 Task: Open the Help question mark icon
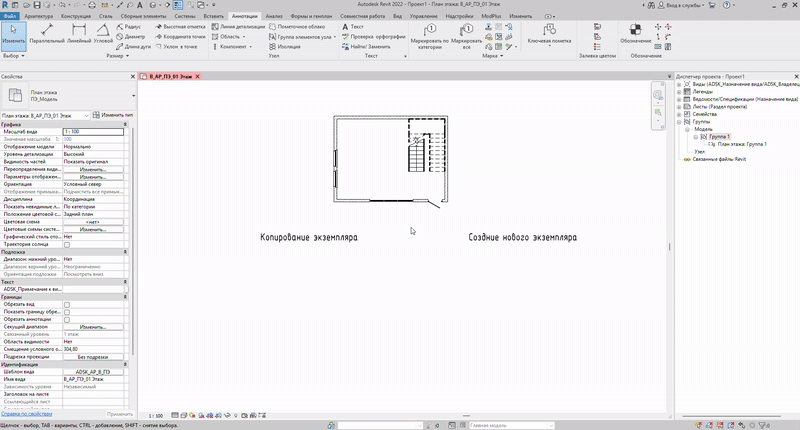tap(726, 5)
